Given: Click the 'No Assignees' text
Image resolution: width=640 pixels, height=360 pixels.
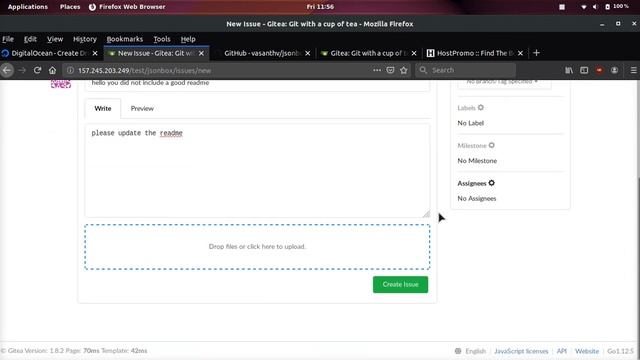Looking at the screenshot, I should point(477,198).
